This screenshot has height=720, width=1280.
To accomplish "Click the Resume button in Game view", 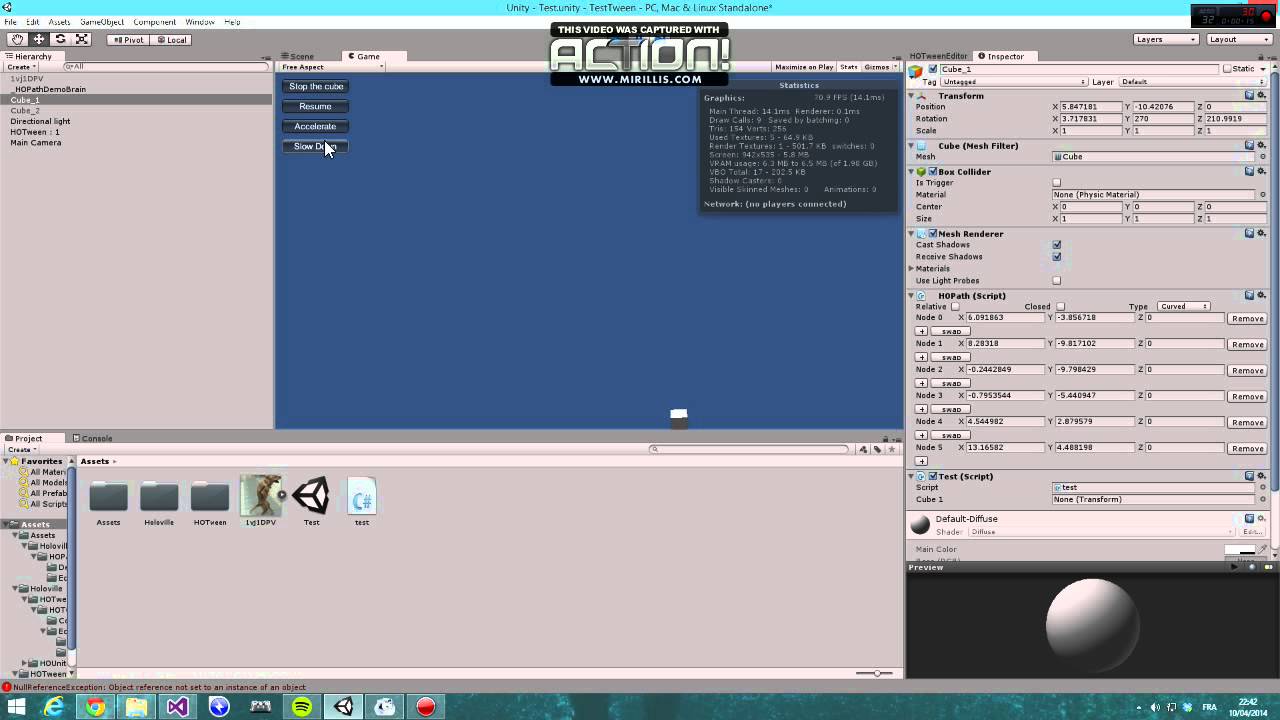I will 315,106.
